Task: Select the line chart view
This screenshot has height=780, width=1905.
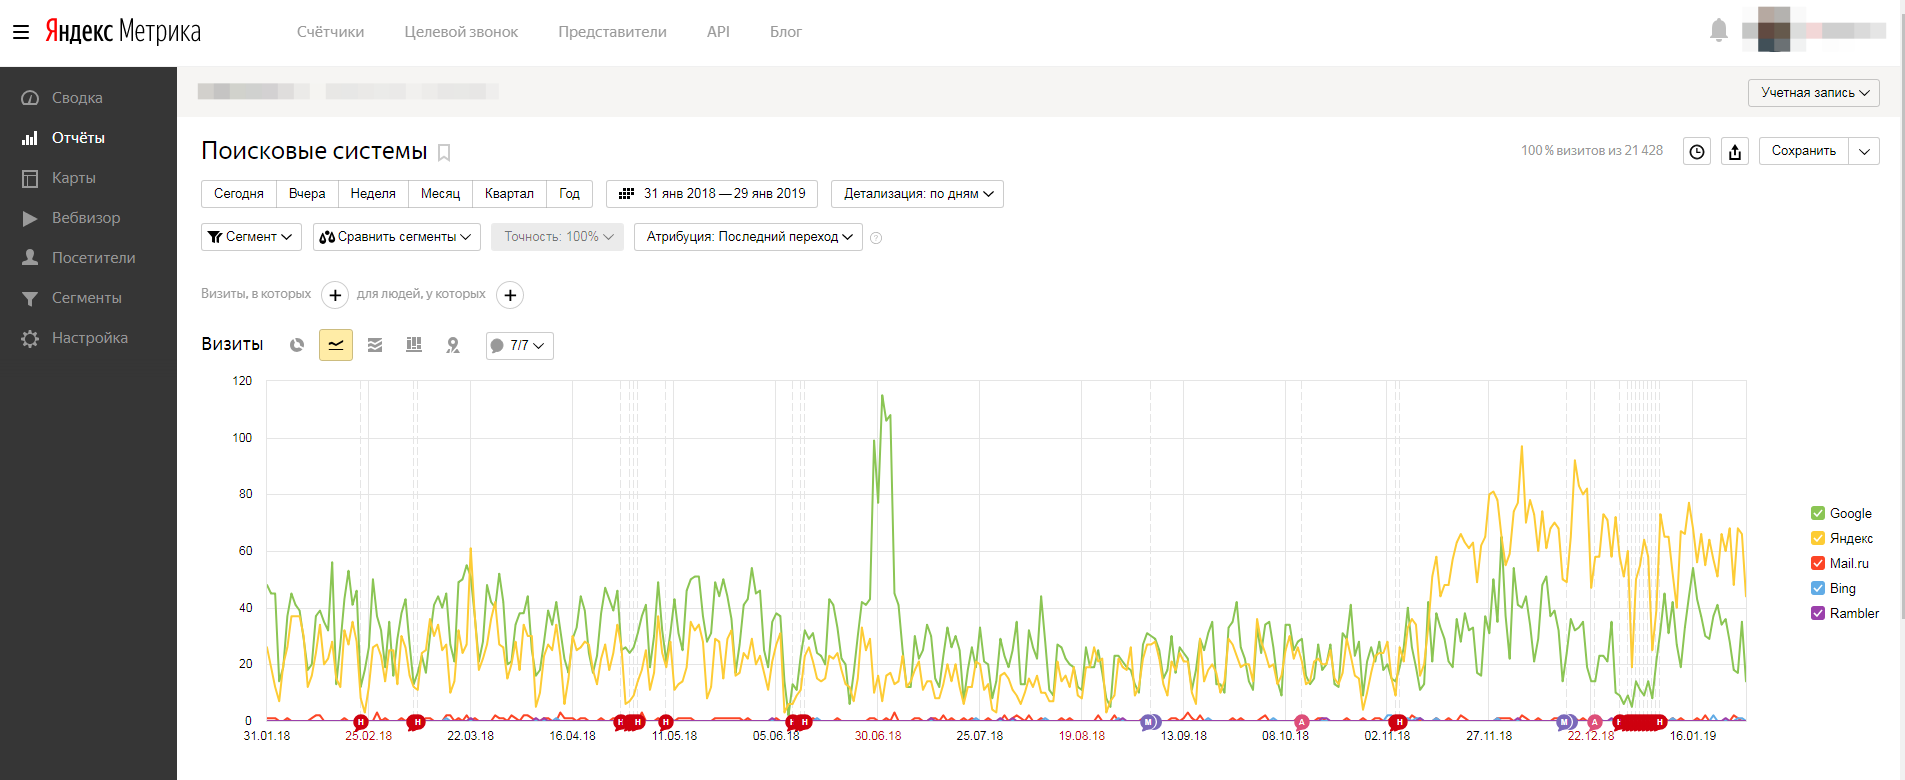Action: point(336,345)
